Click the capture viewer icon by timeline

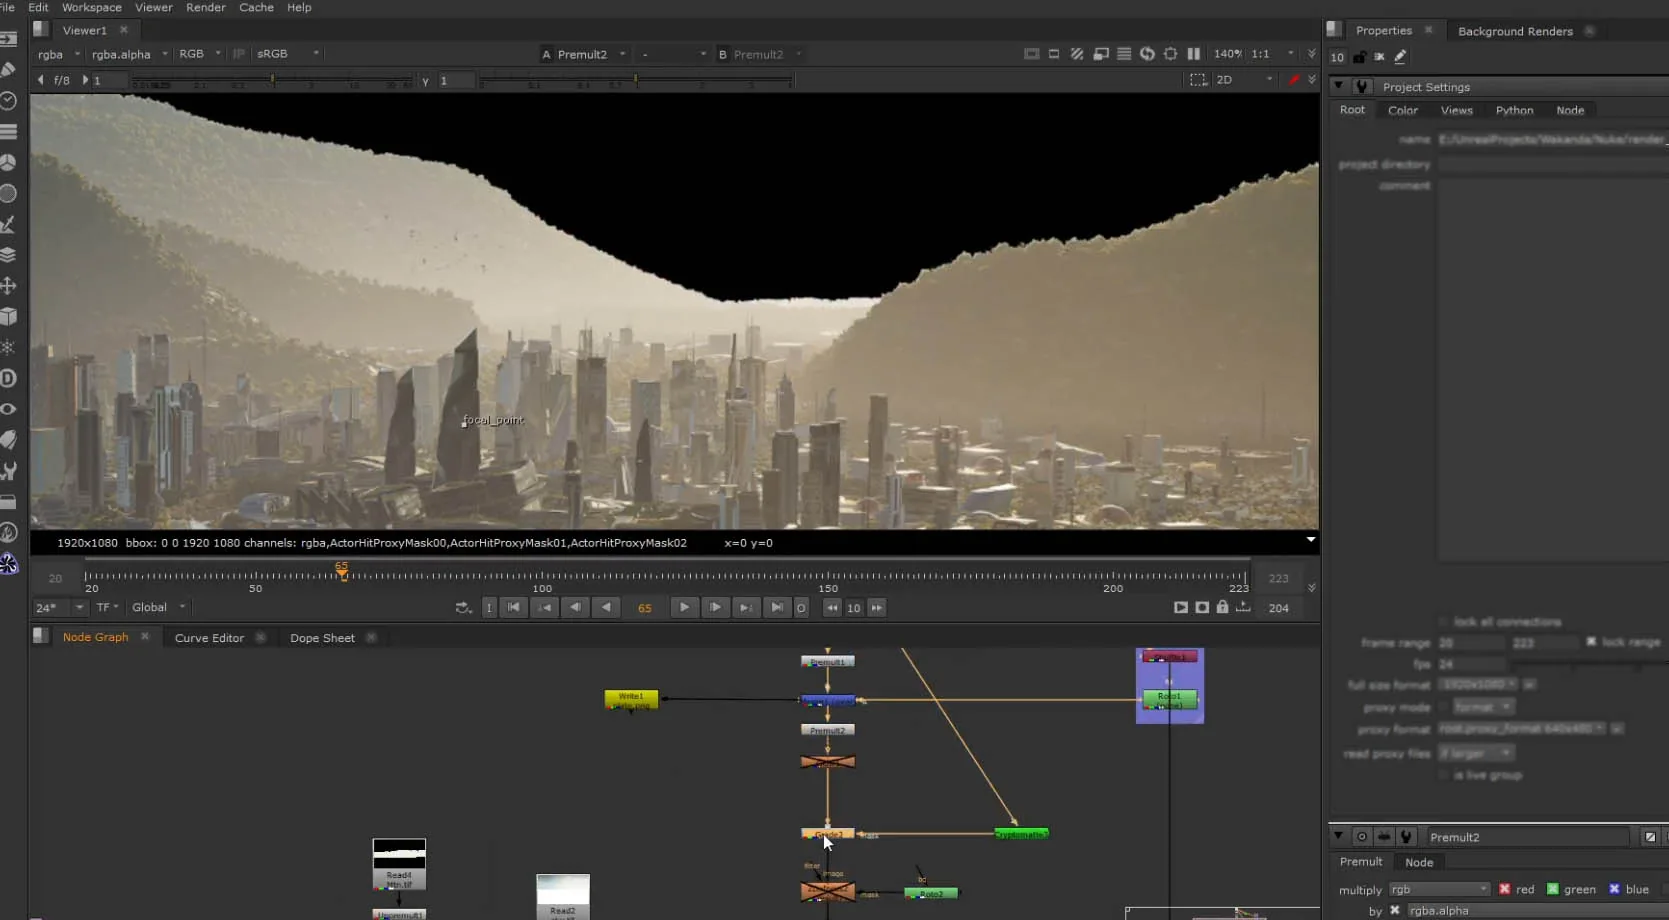[x=1202, y=607]
